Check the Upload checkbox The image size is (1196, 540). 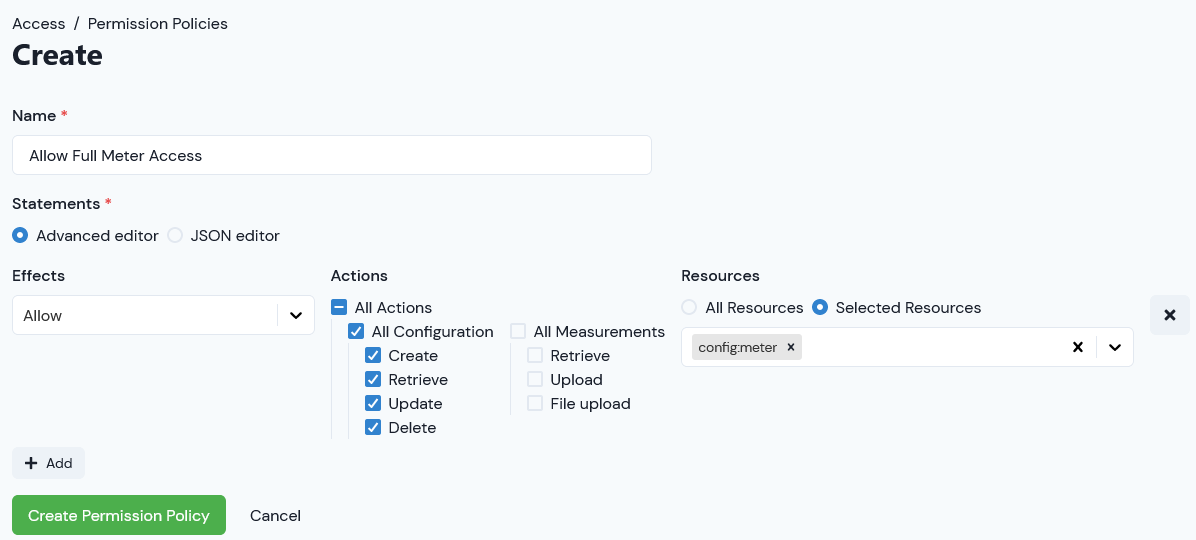tap(535, 380)
